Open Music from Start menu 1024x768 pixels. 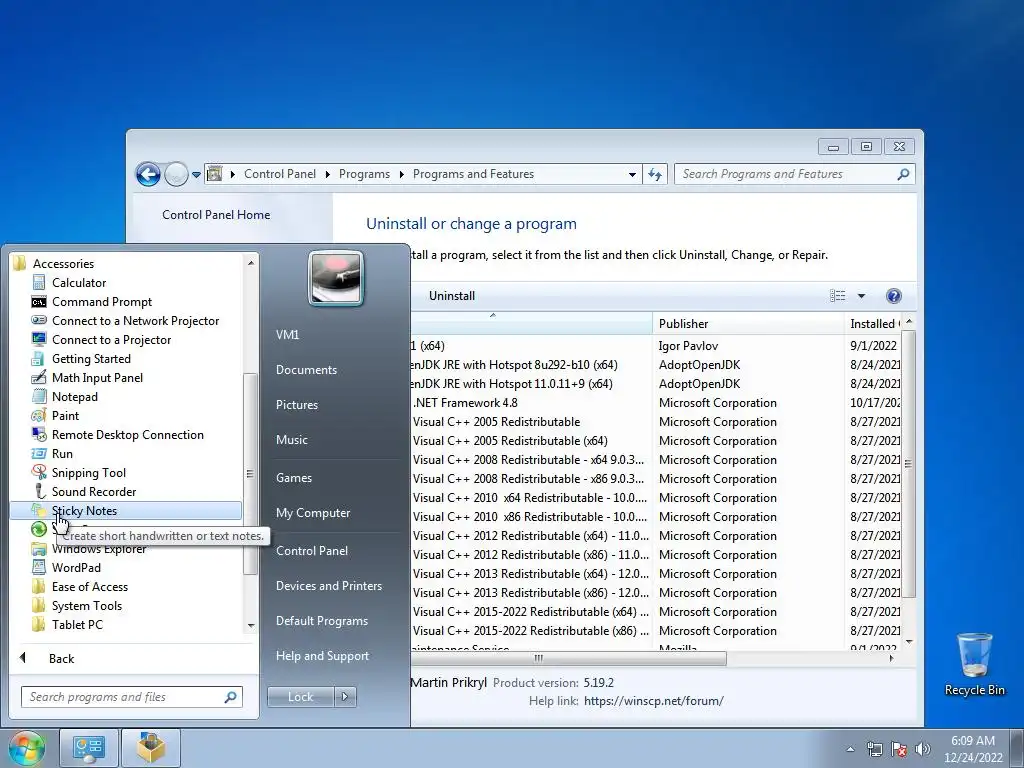point(291,440)
